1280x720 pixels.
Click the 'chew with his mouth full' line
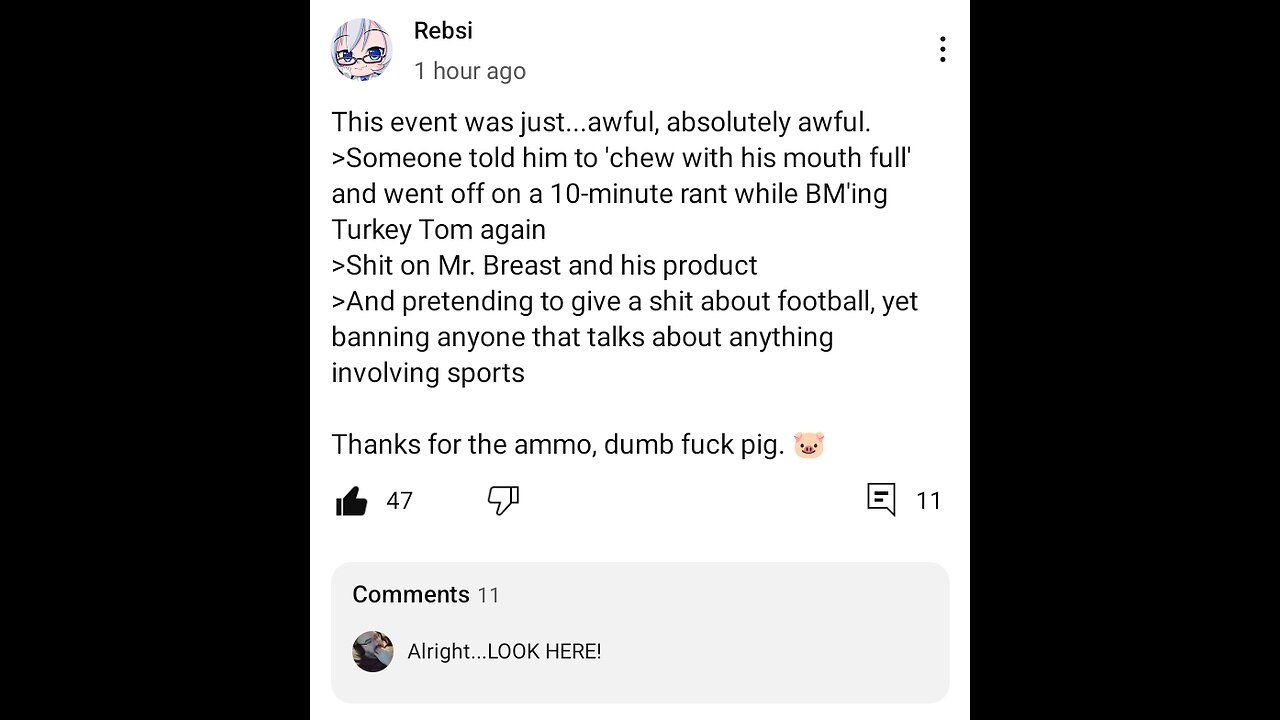point(620,158)
